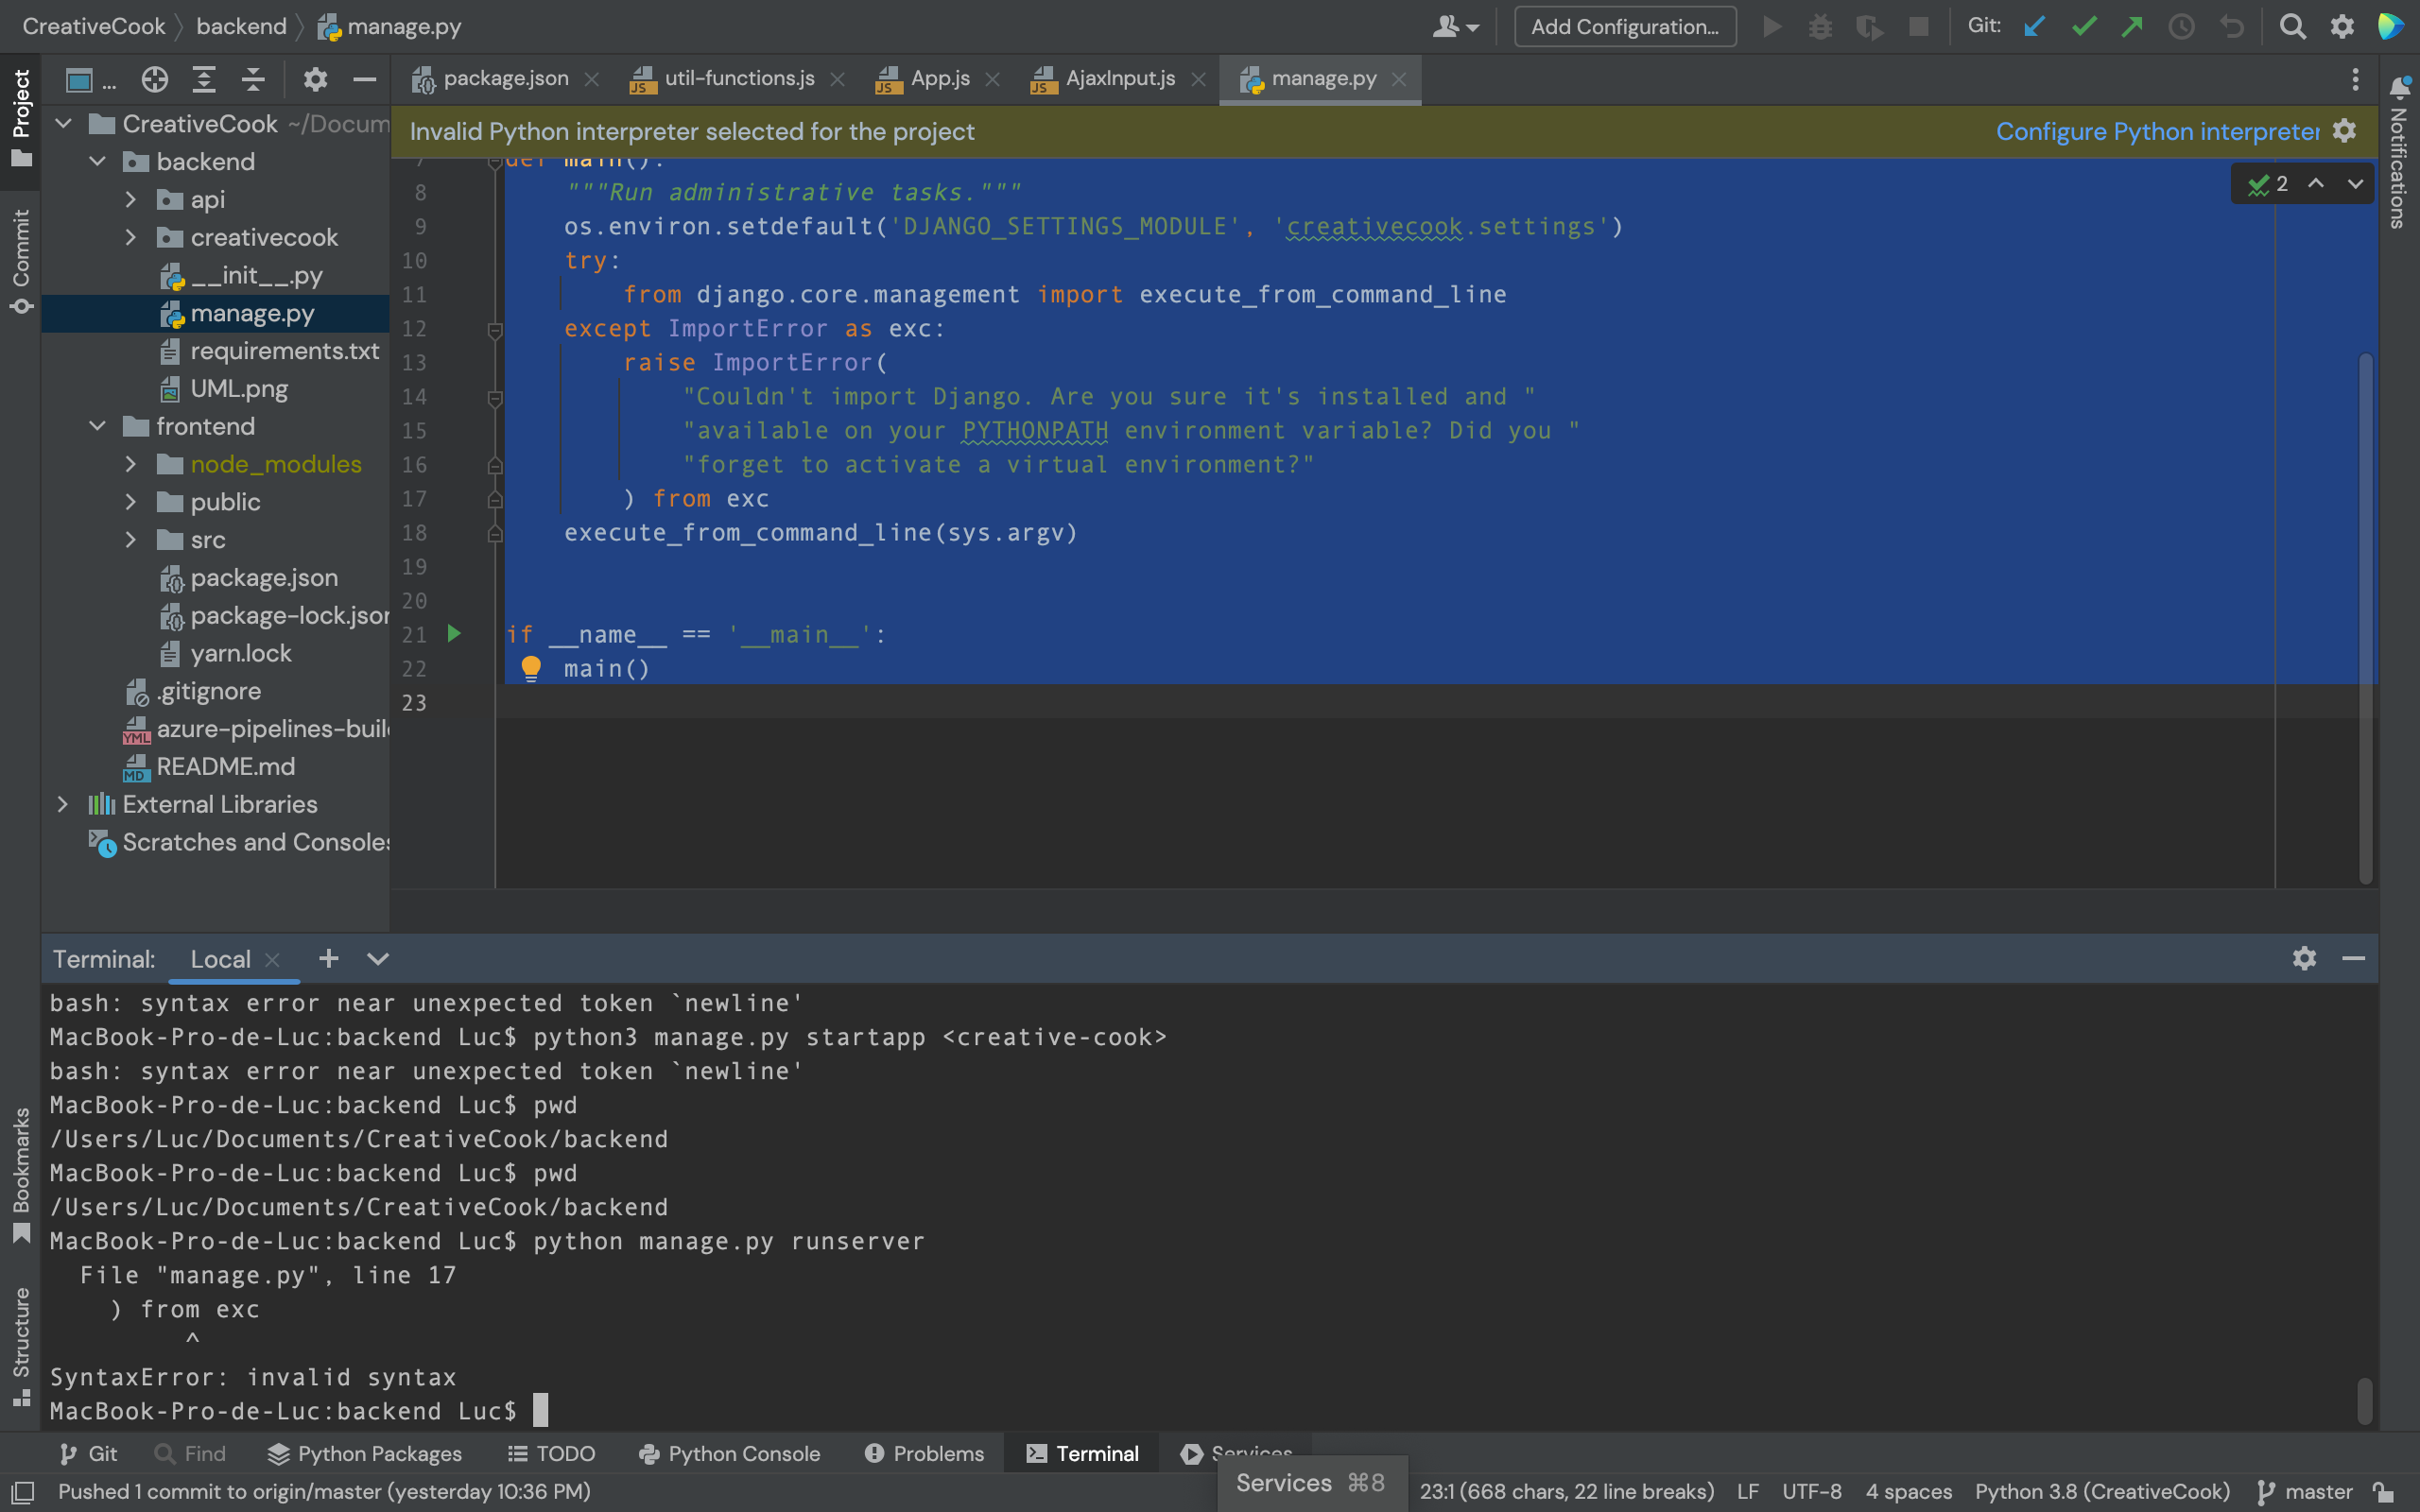2420x1512 pixels.
Task: Open a new terminal session with plus icon
Action: tap(328, 959)
